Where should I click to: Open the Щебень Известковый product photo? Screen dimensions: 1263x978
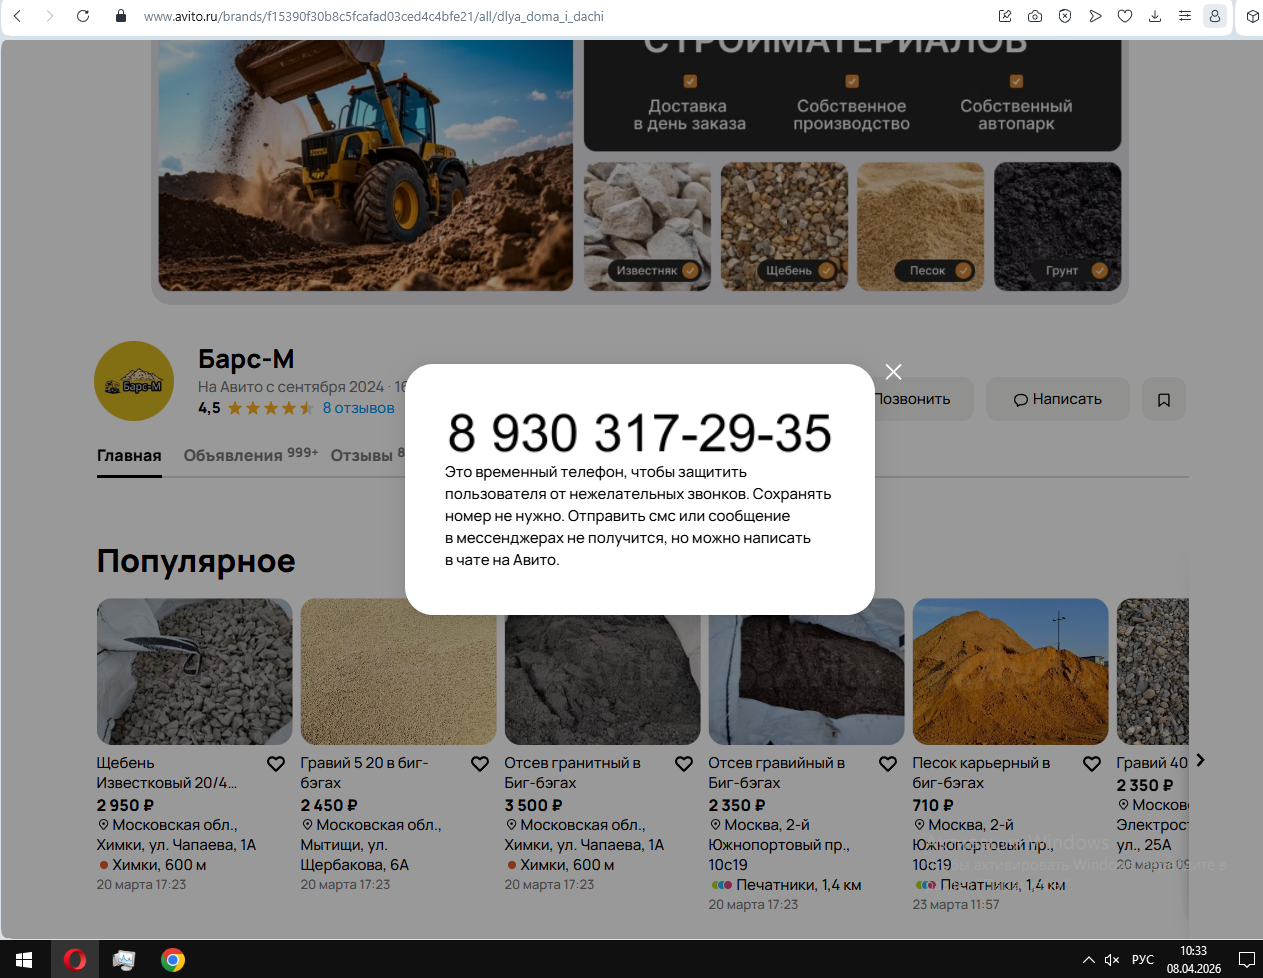tap(195, 672)
